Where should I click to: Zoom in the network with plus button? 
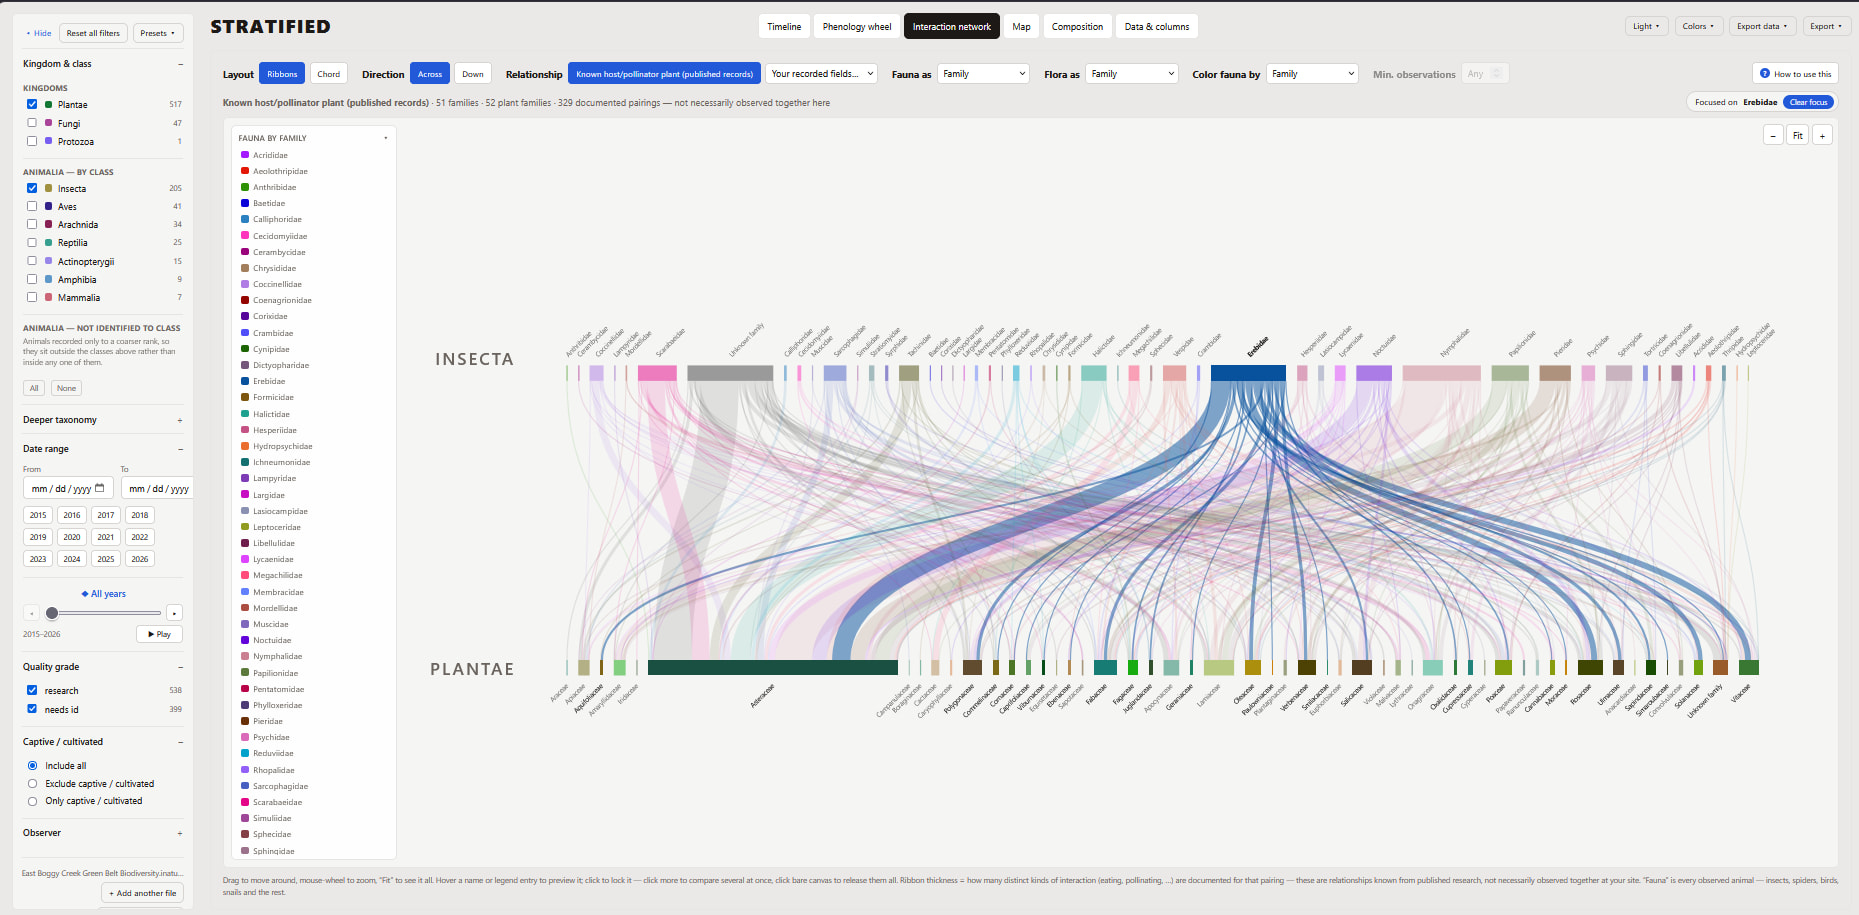coord(1822,135)
